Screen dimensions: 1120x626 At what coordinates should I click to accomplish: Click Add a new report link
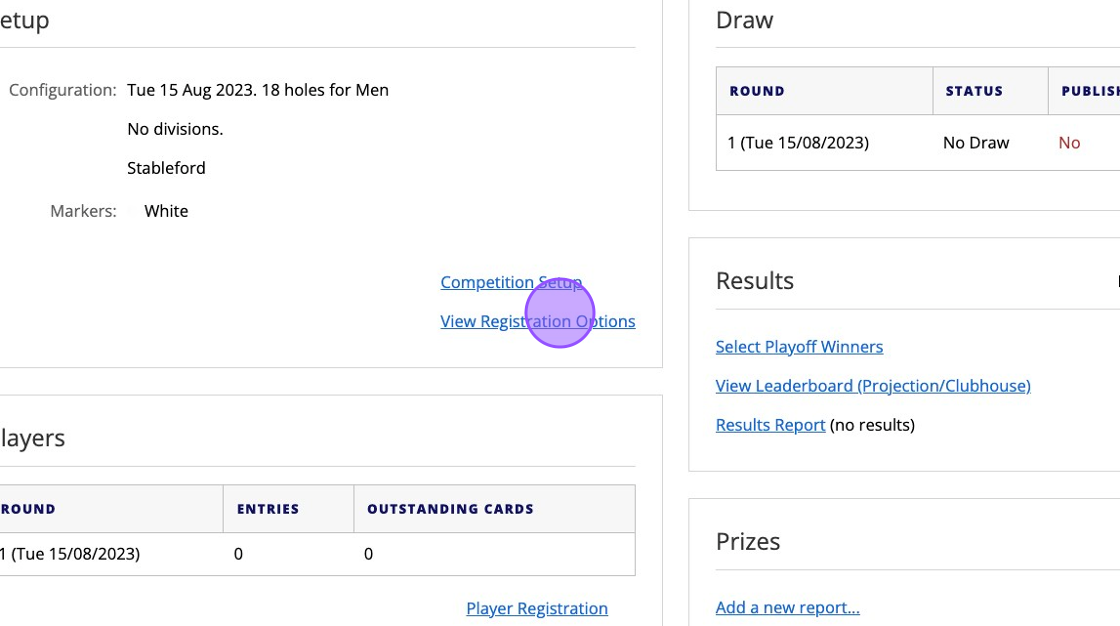[x=787, y=607]
